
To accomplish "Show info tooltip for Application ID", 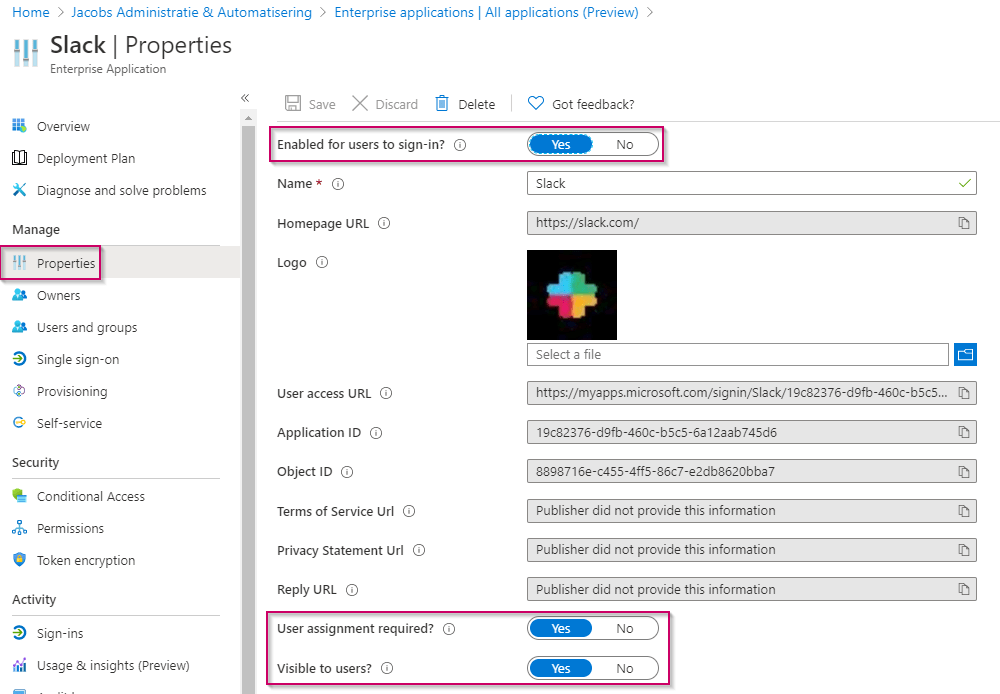I will pos(376,433).
